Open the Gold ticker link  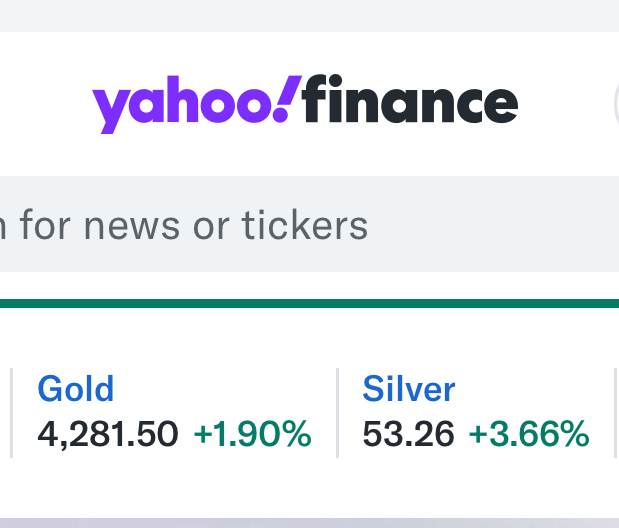point(76,388)
